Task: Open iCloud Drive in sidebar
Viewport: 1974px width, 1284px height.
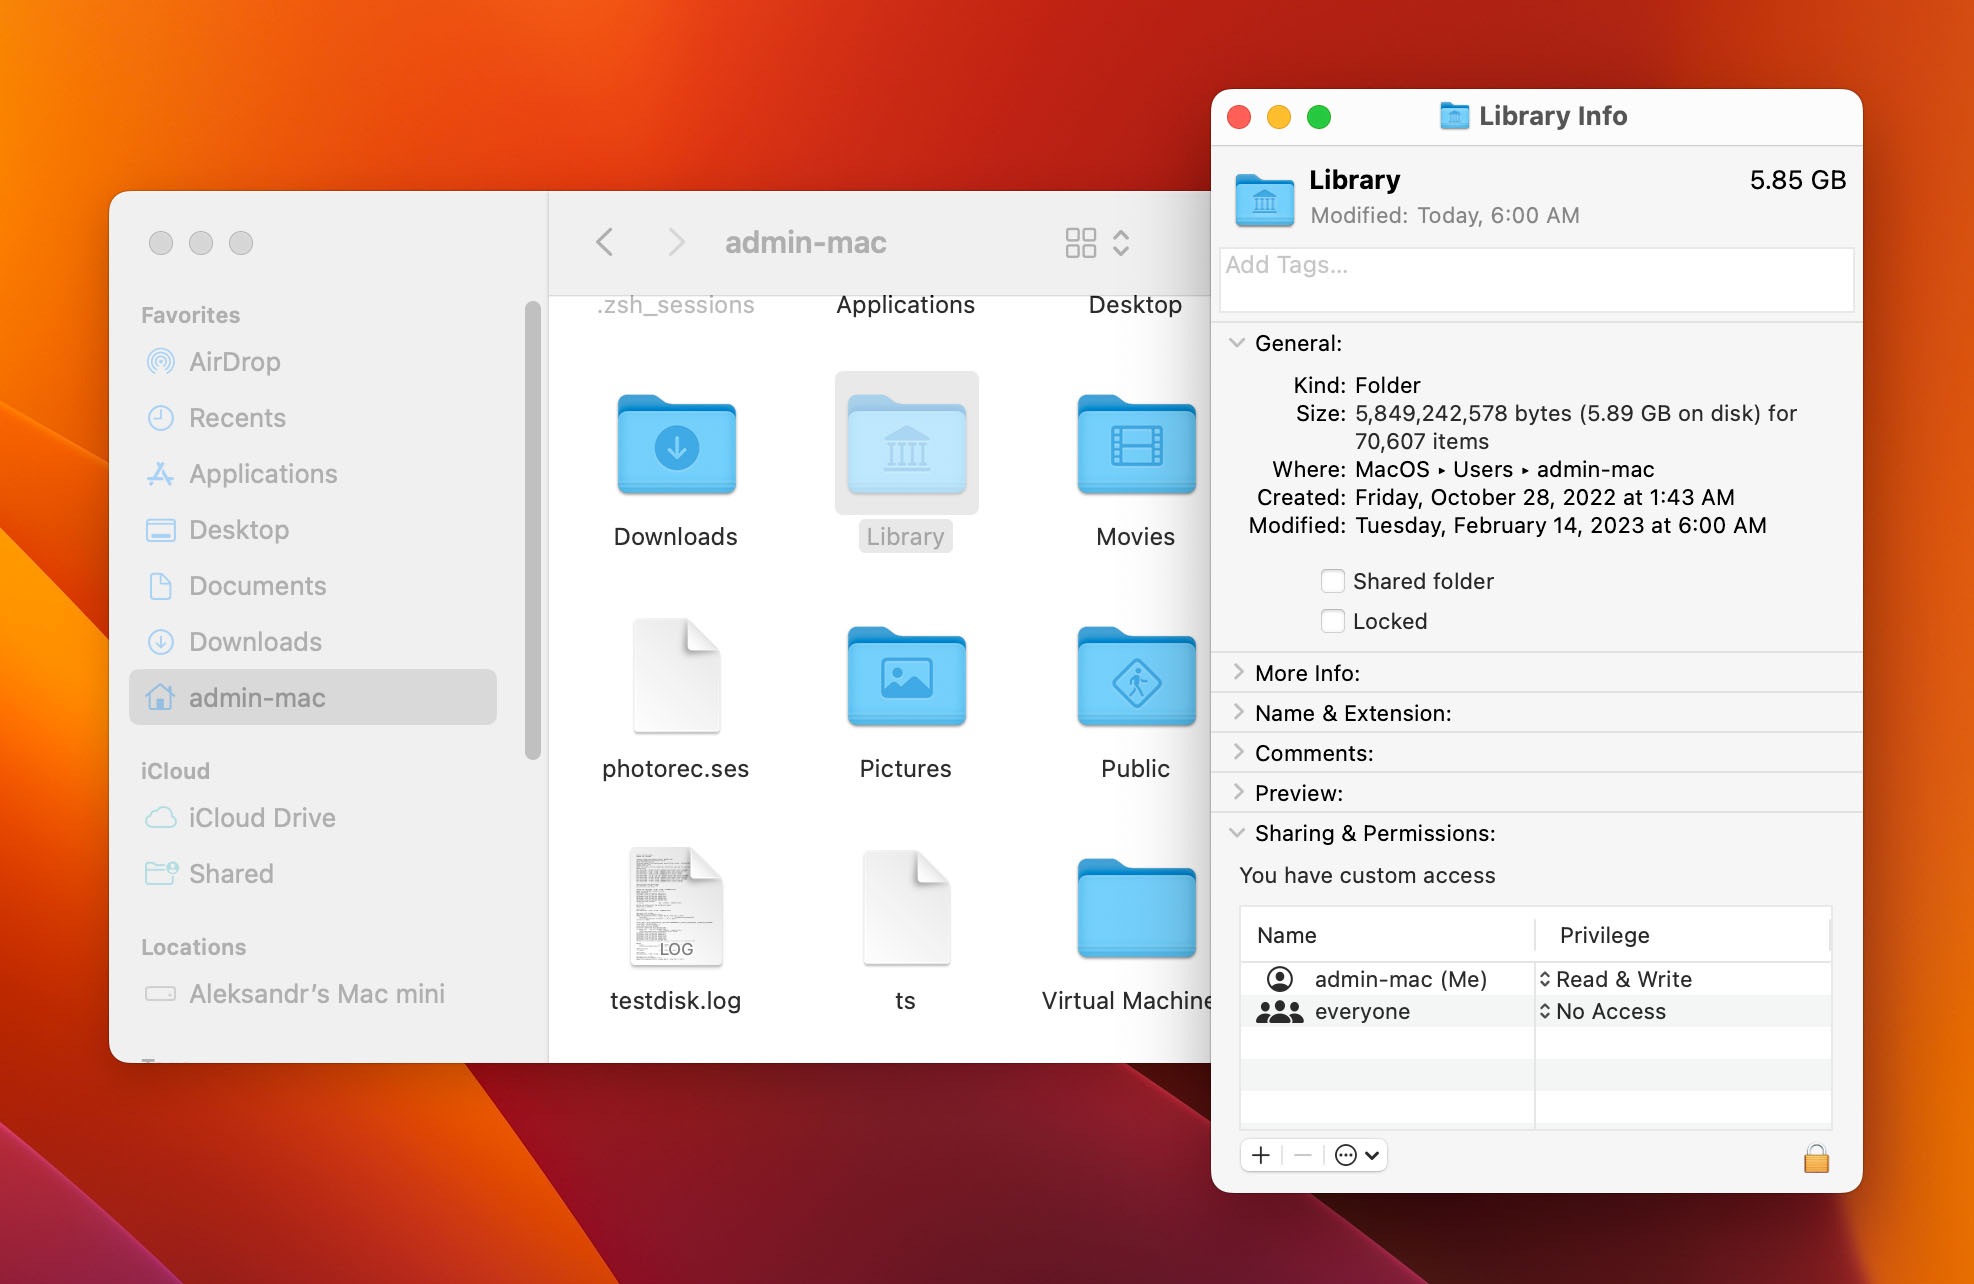Action: pyautogui.click(x=262, y=818)
